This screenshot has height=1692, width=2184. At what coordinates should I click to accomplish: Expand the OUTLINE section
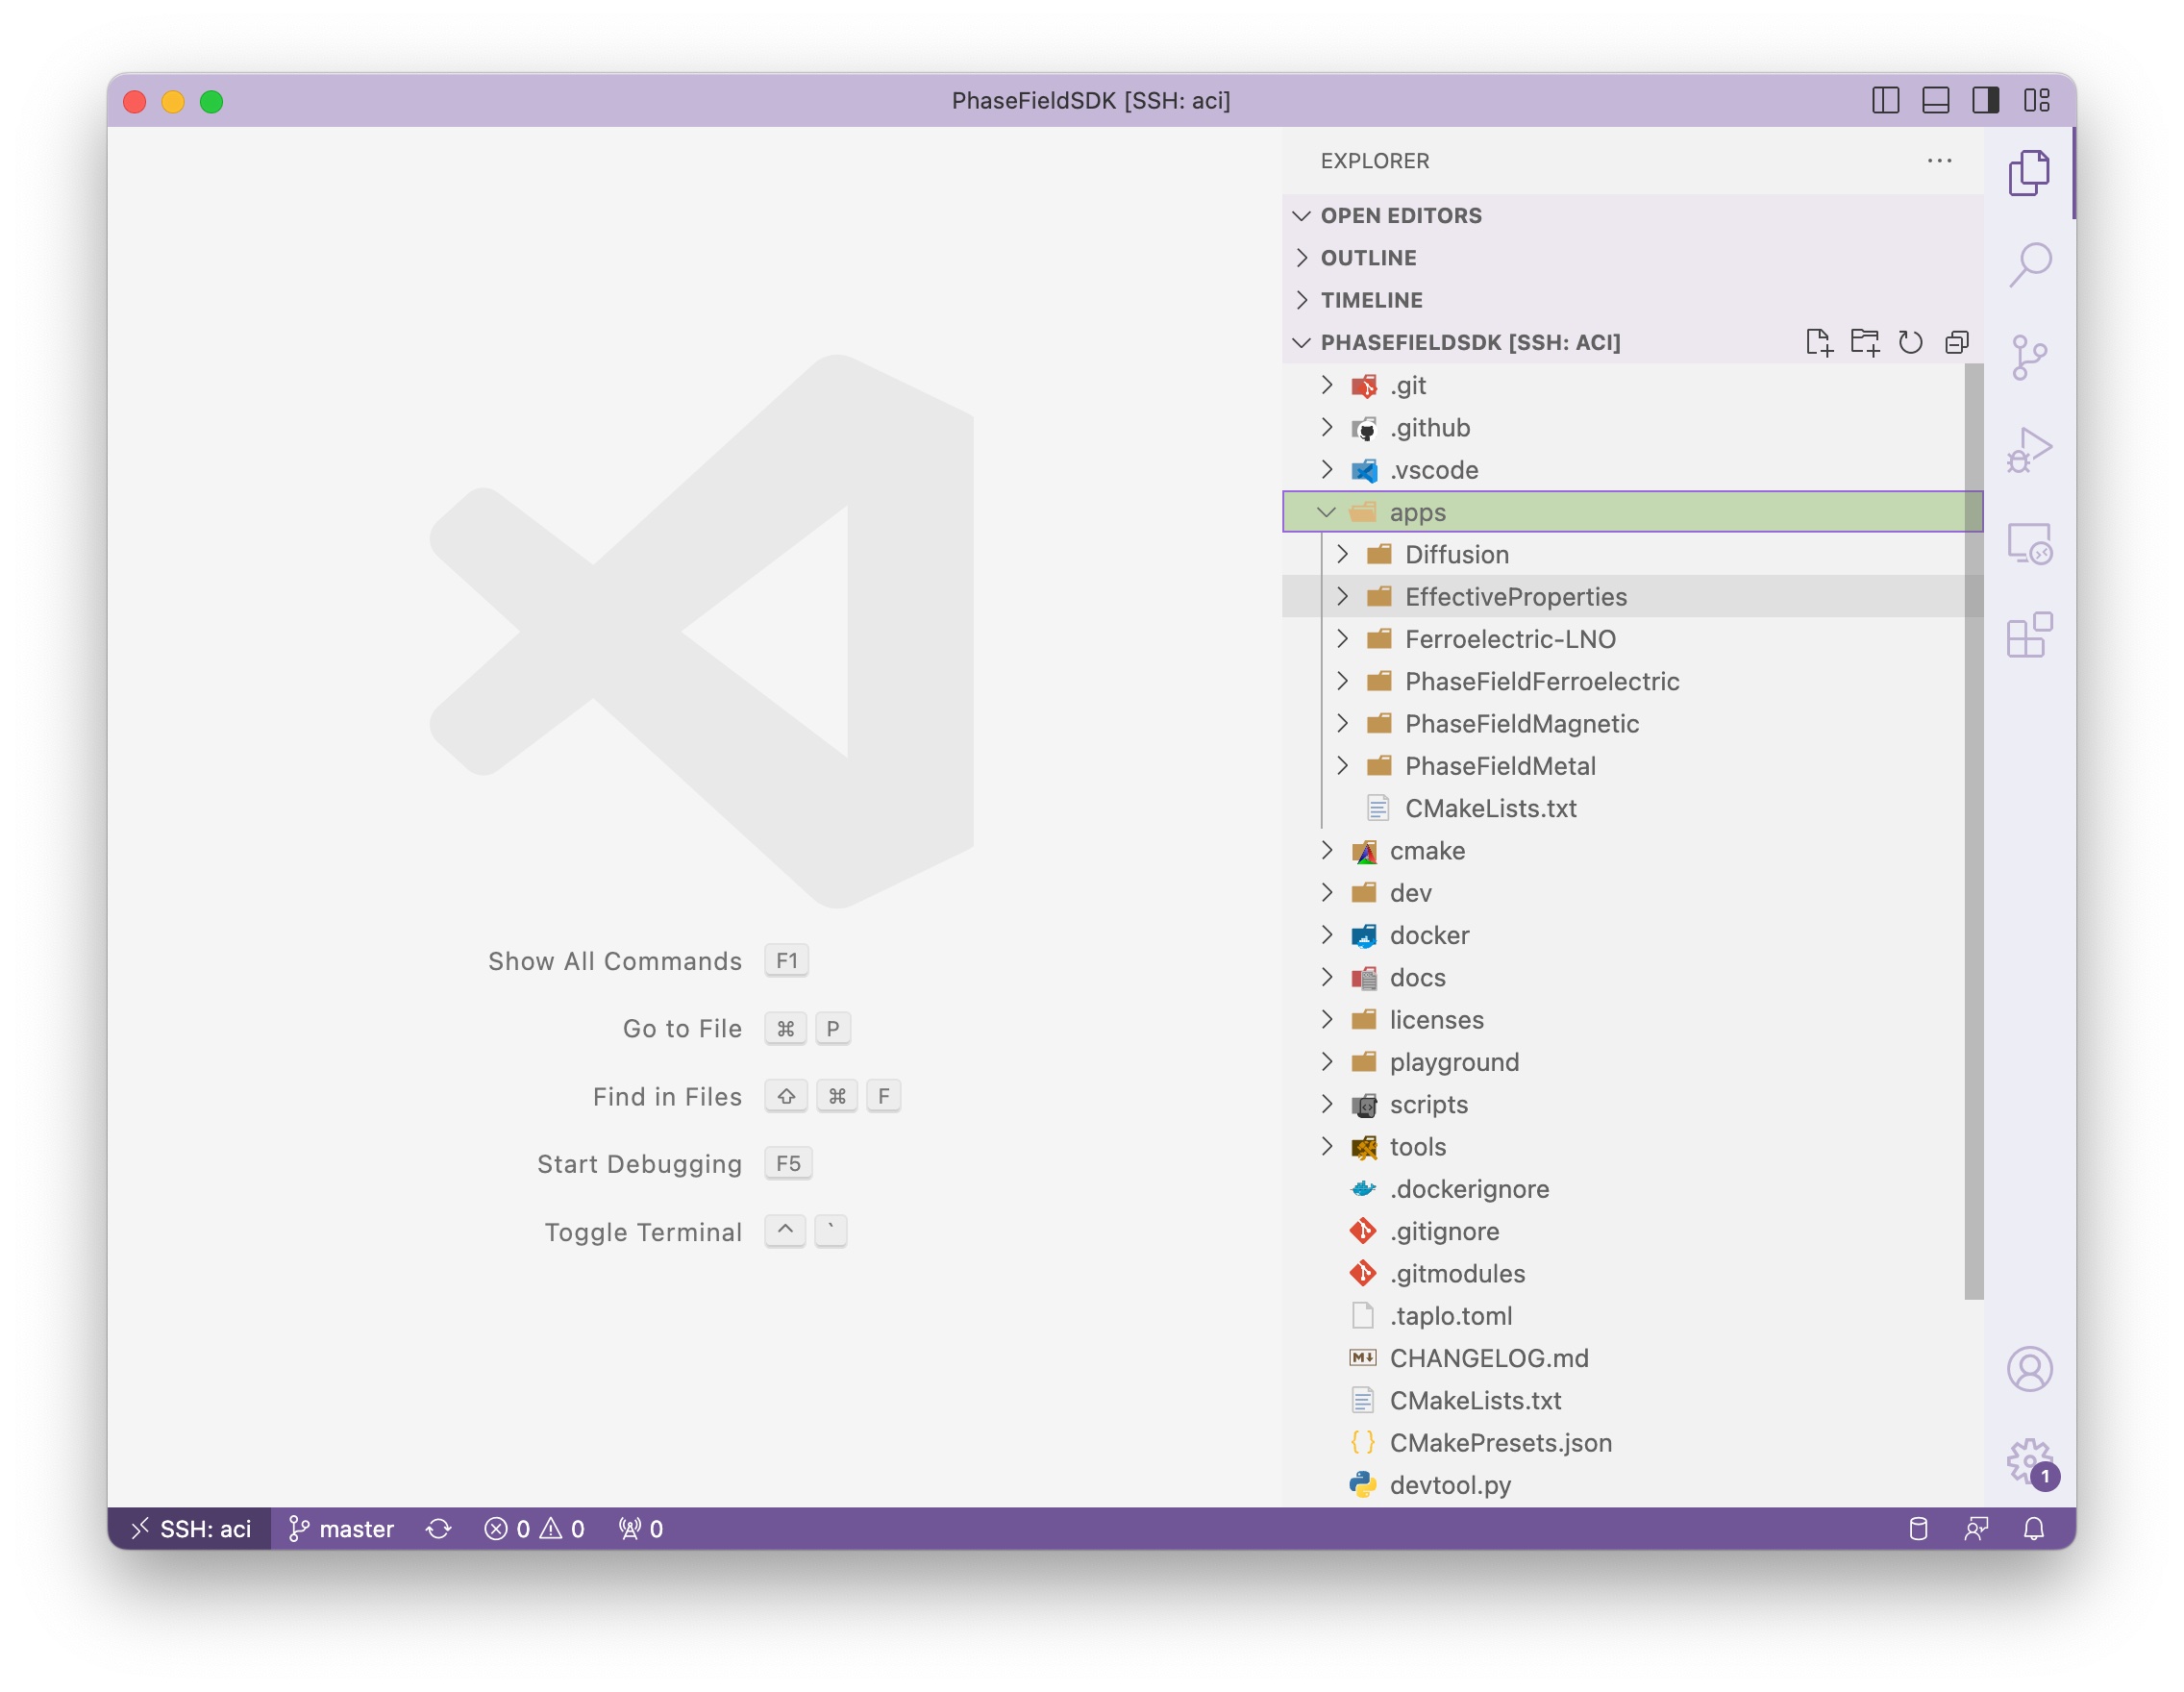click(1368, 258)
